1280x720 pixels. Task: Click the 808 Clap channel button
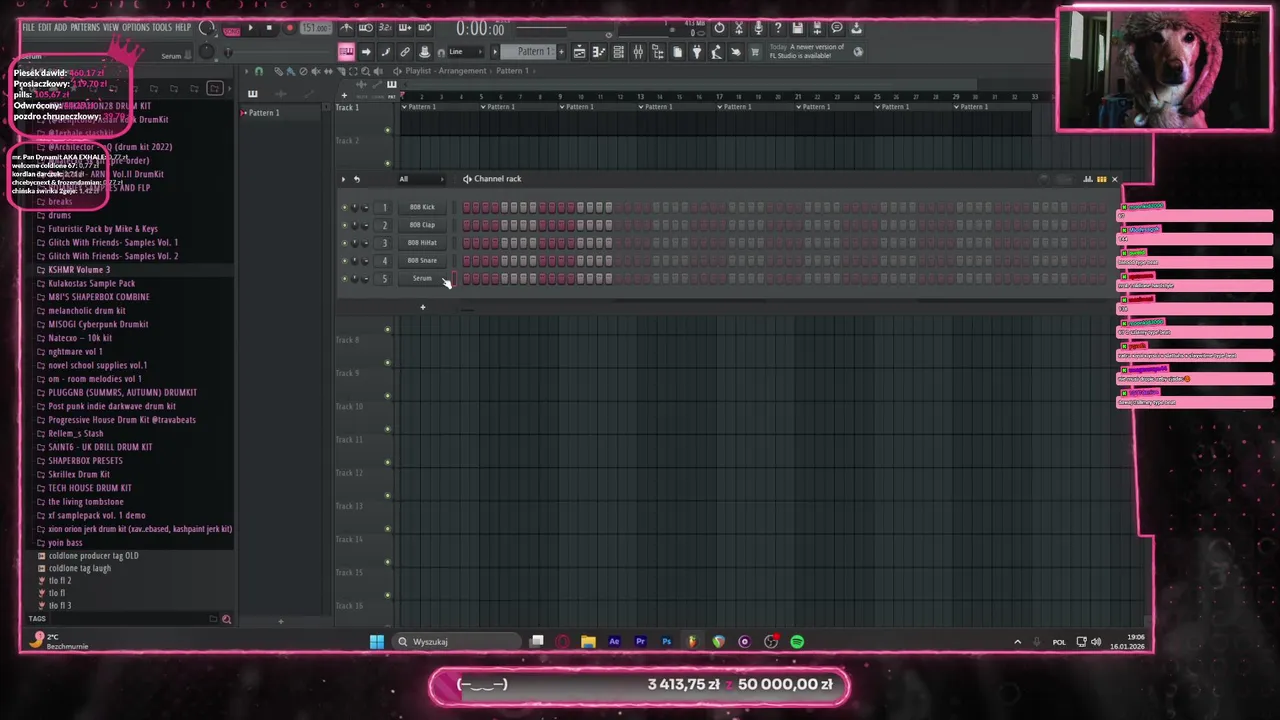point(422,225)
